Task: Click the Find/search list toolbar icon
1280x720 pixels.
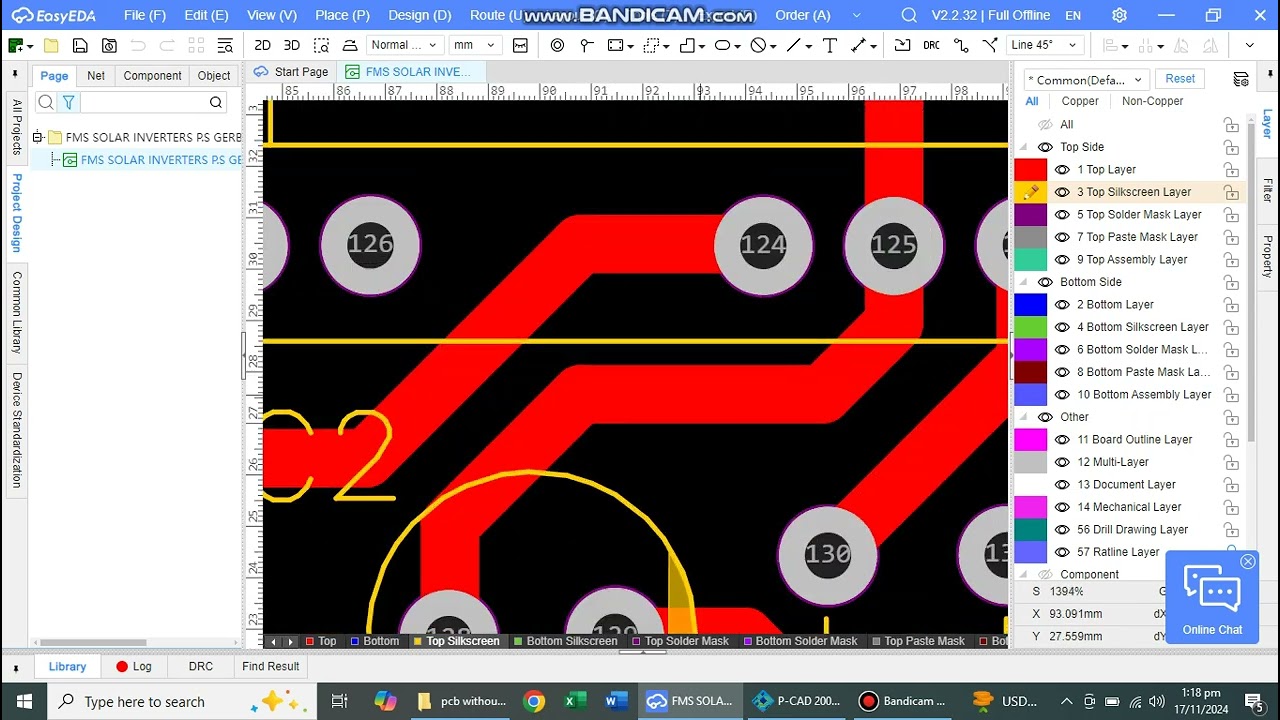Action: (225, 45)
